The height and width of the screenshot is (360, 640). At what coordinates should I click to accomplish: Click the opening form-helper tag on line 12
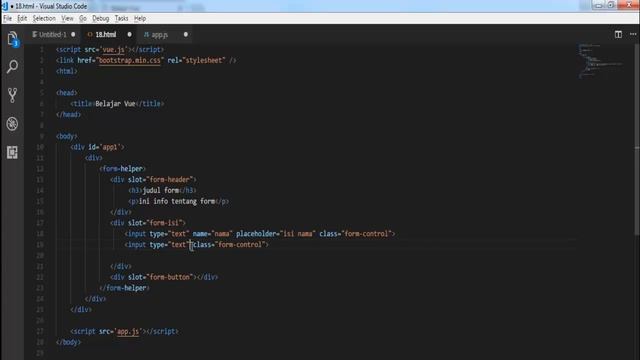click(122, 169)
